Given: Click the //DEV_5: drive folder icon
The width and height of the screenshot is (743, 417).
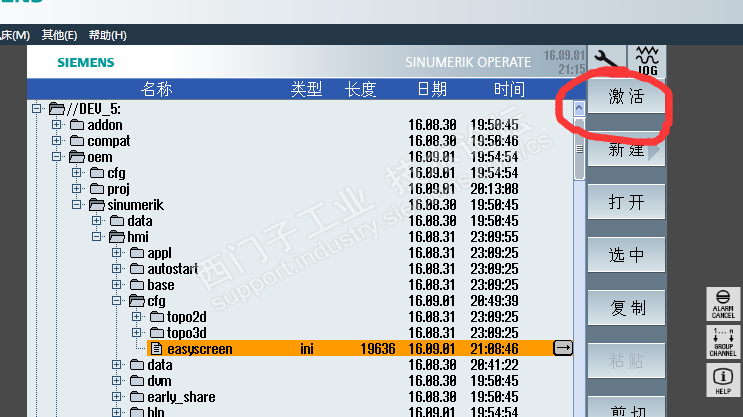Looking at the screenshot, I should point(56,109).
